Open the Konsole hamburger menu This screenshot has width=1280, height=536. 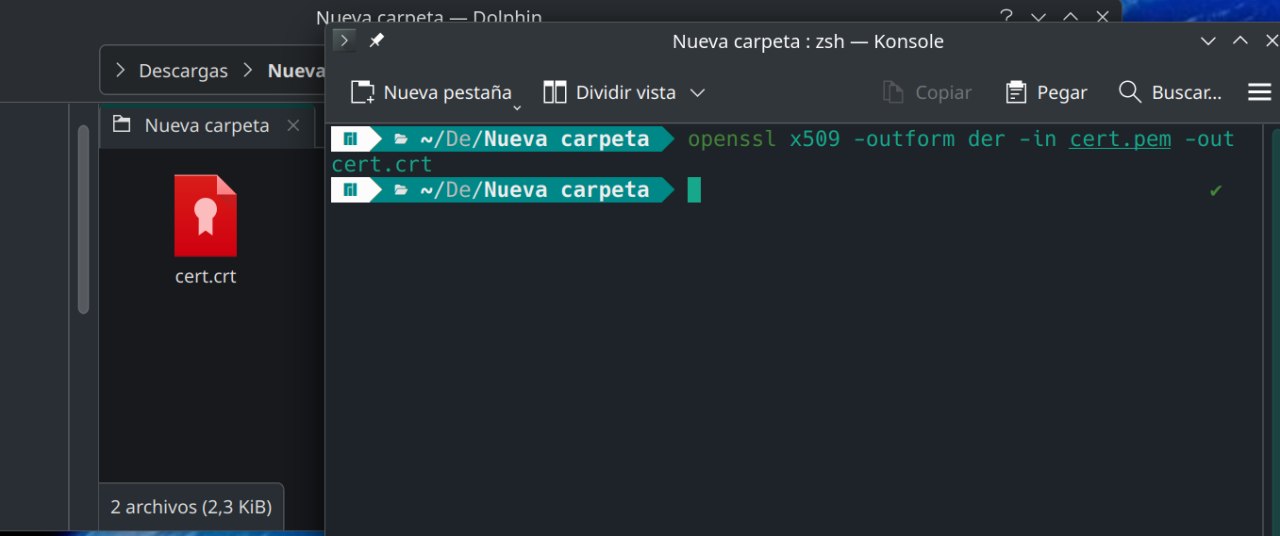click(1259, 92)
